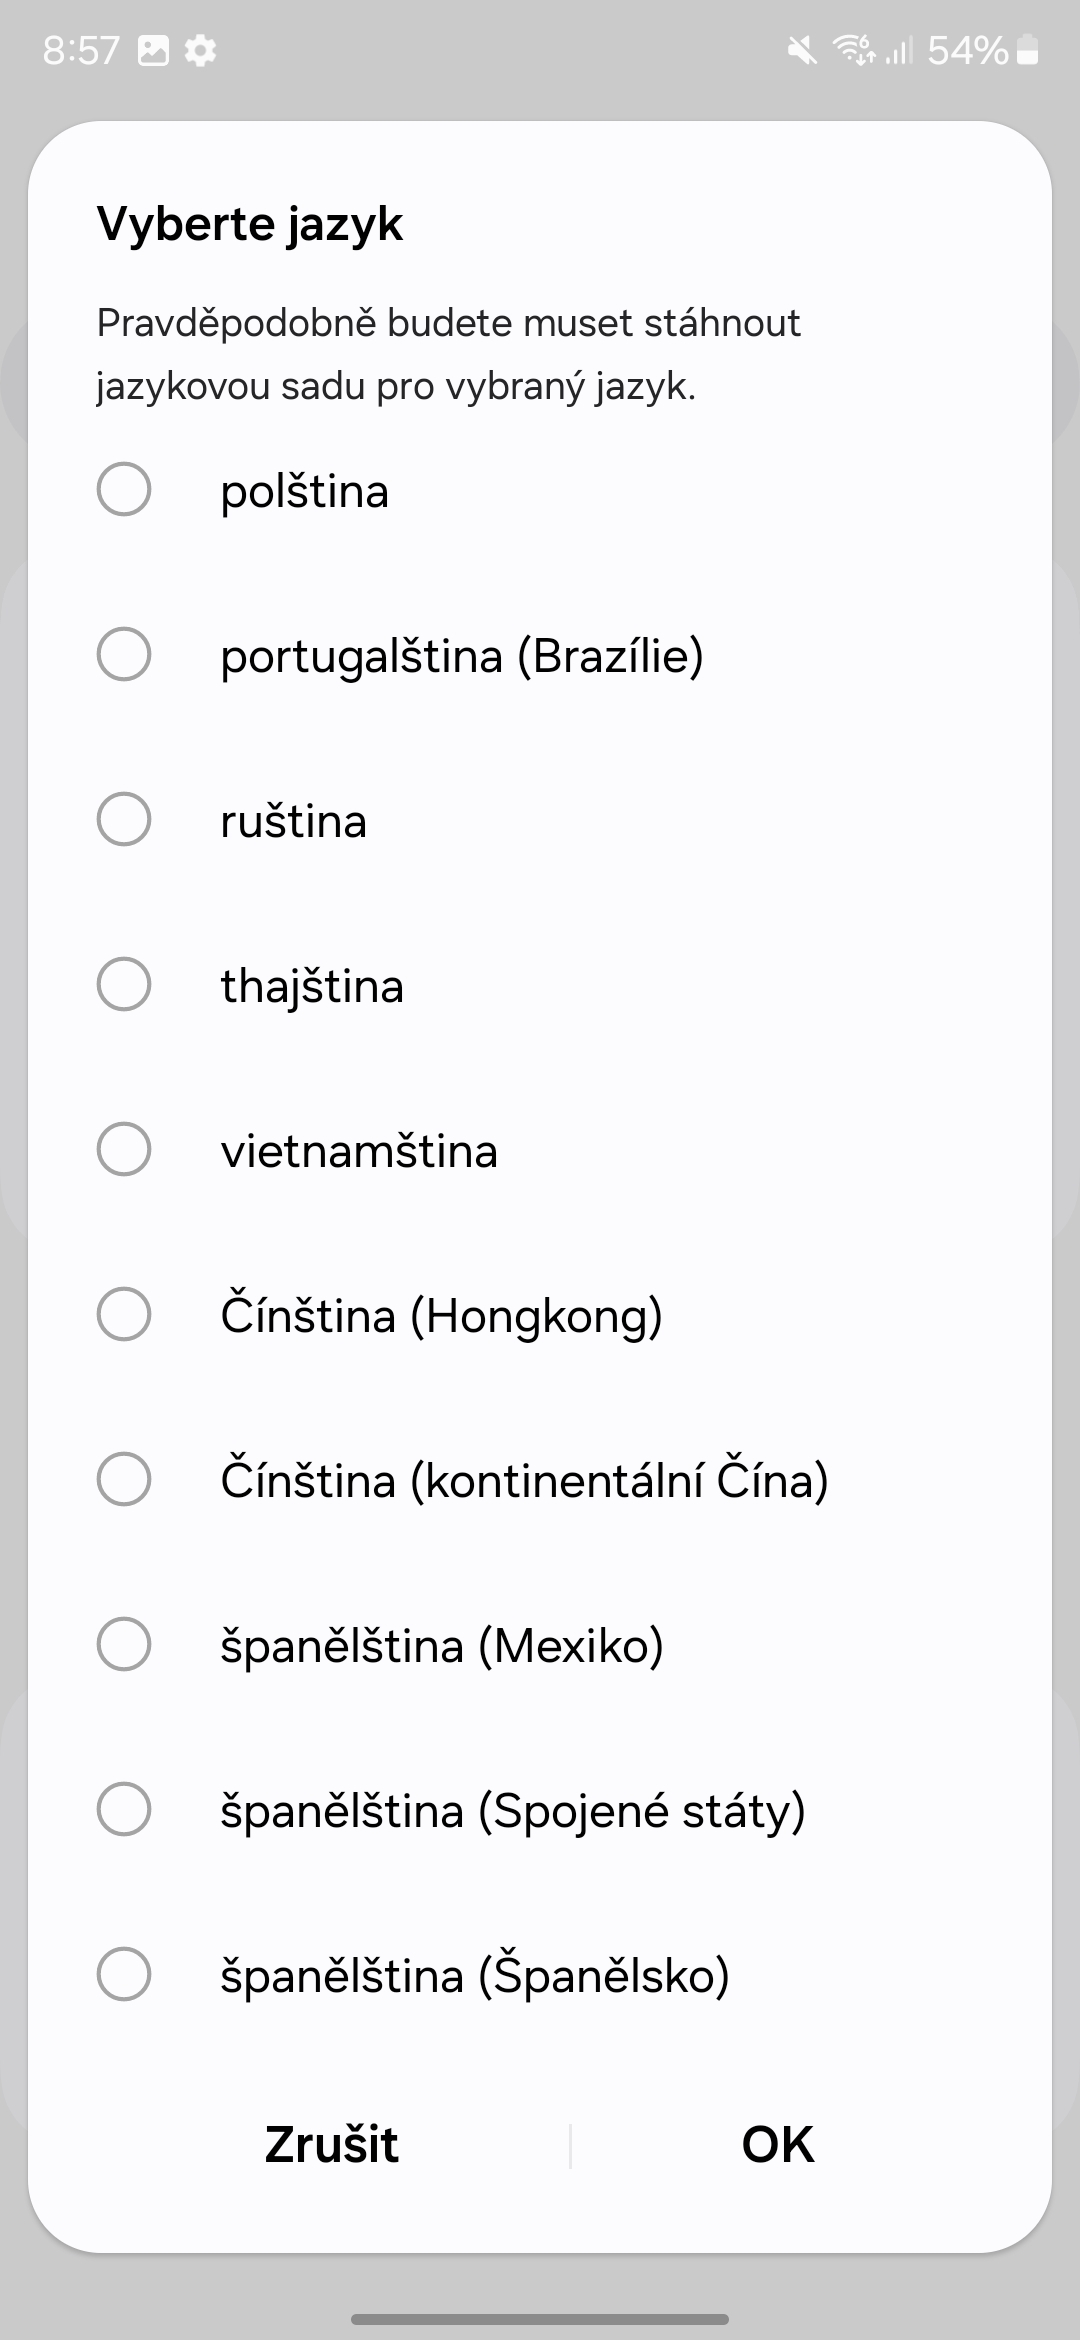Select vietnamština radio option
This screenshot has width=1080, height=2340.
click(x=124, y=1150)
